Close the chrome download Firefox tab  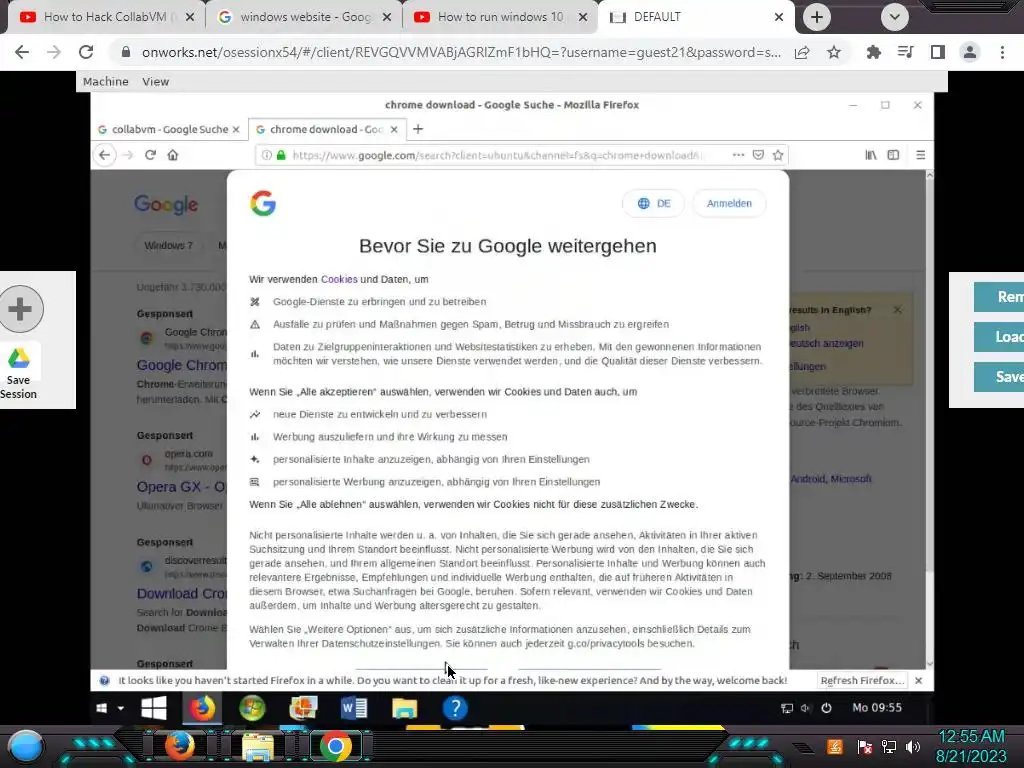point(394,129)
